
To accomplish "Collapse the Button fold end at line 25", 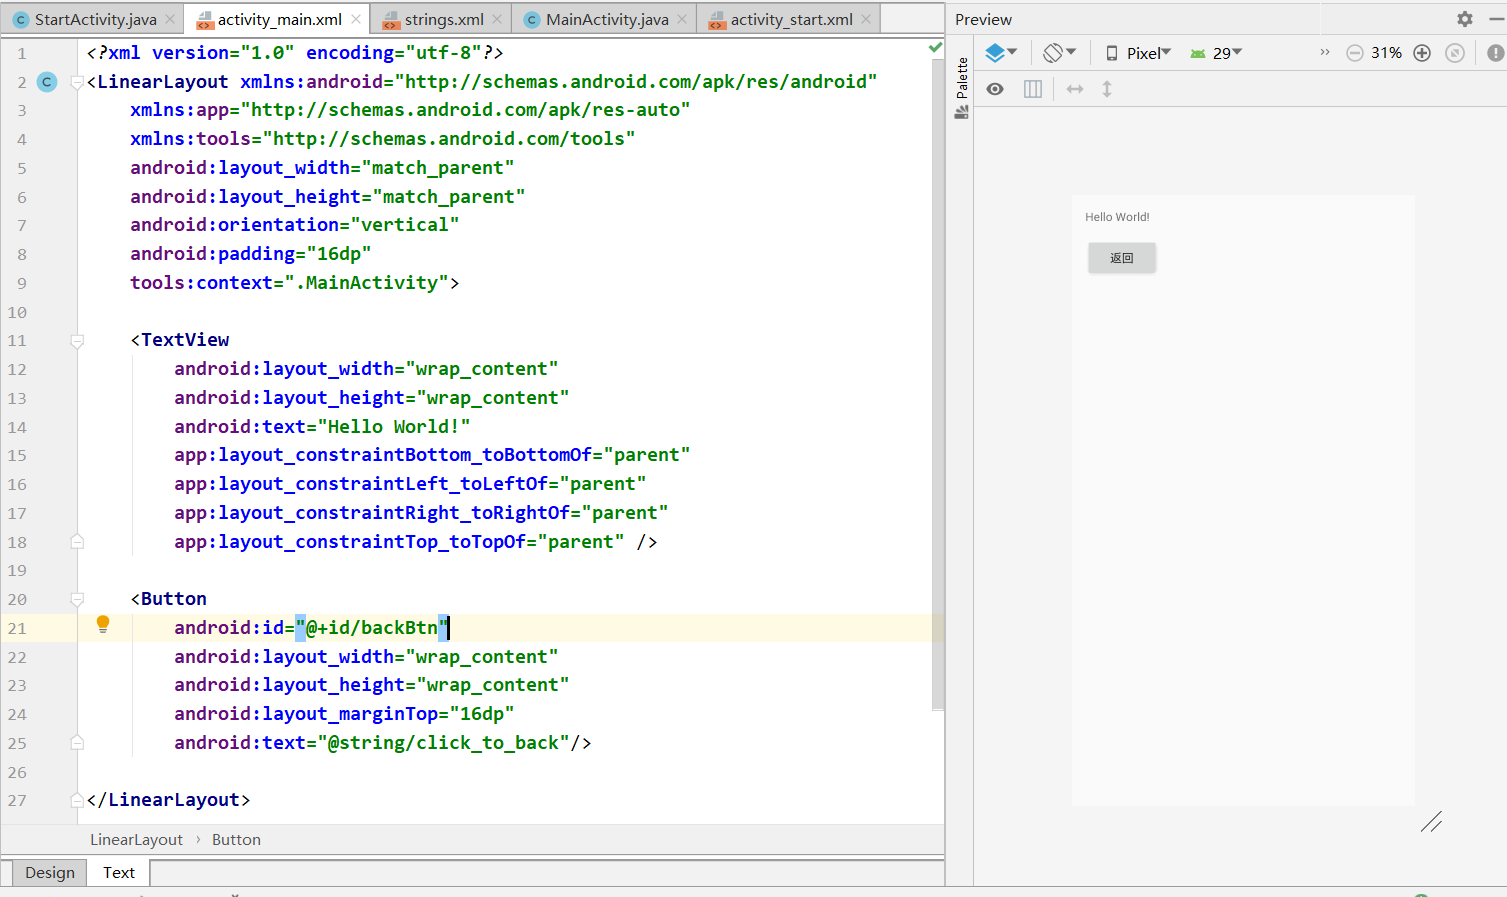I will click(77, 742).
